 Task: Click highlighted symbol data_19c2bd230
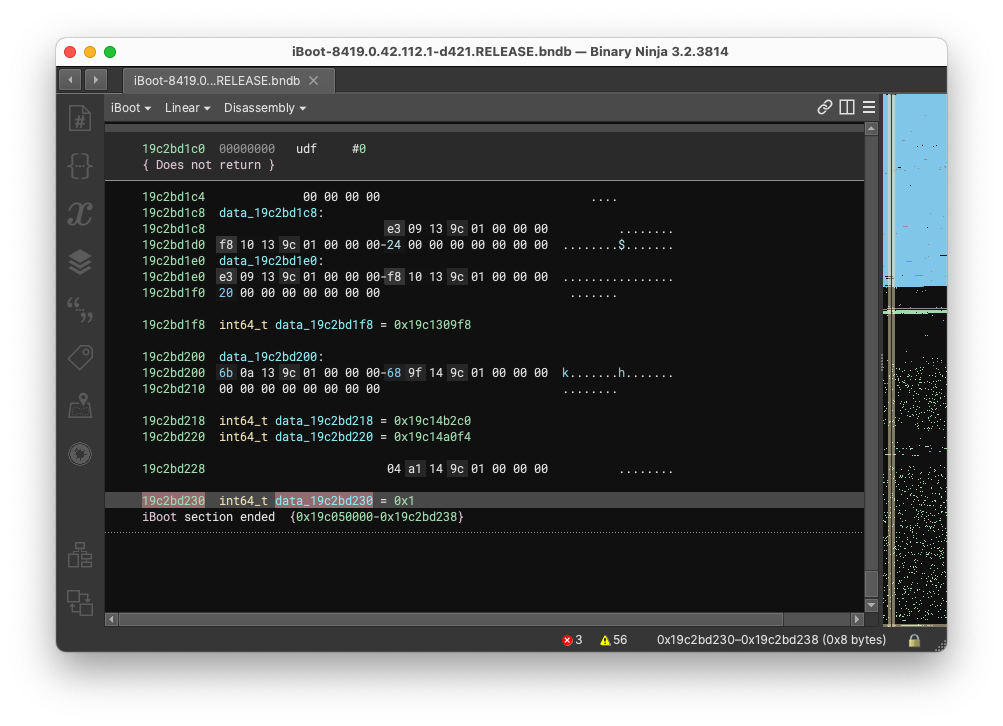[x=324, y=501]
